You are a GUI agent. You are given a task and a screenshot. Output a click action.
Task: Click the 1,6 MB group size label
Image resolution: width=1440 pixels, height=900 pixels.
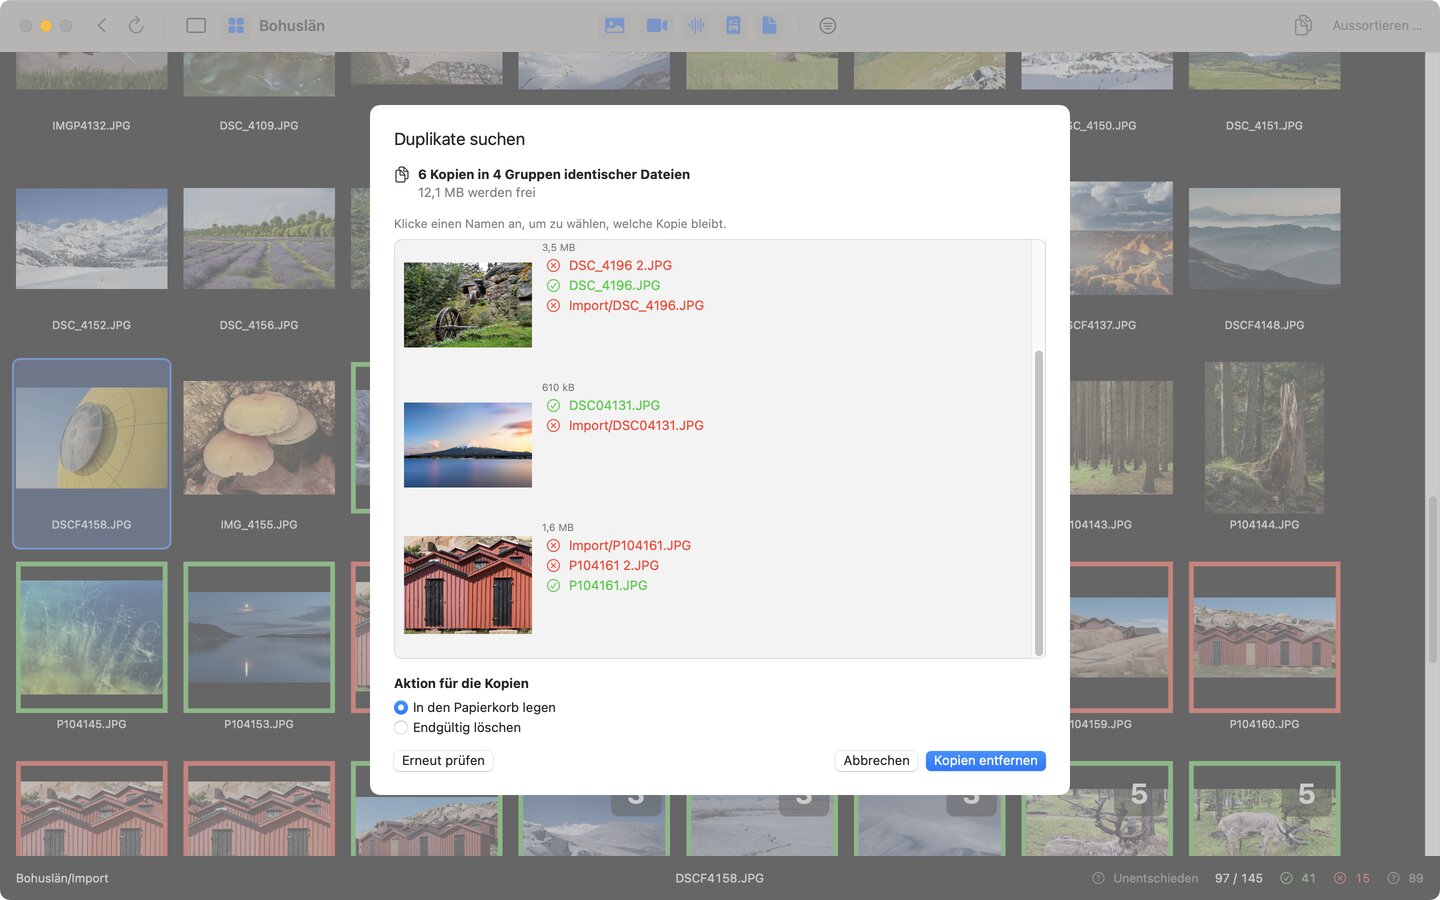coord(558,527)
